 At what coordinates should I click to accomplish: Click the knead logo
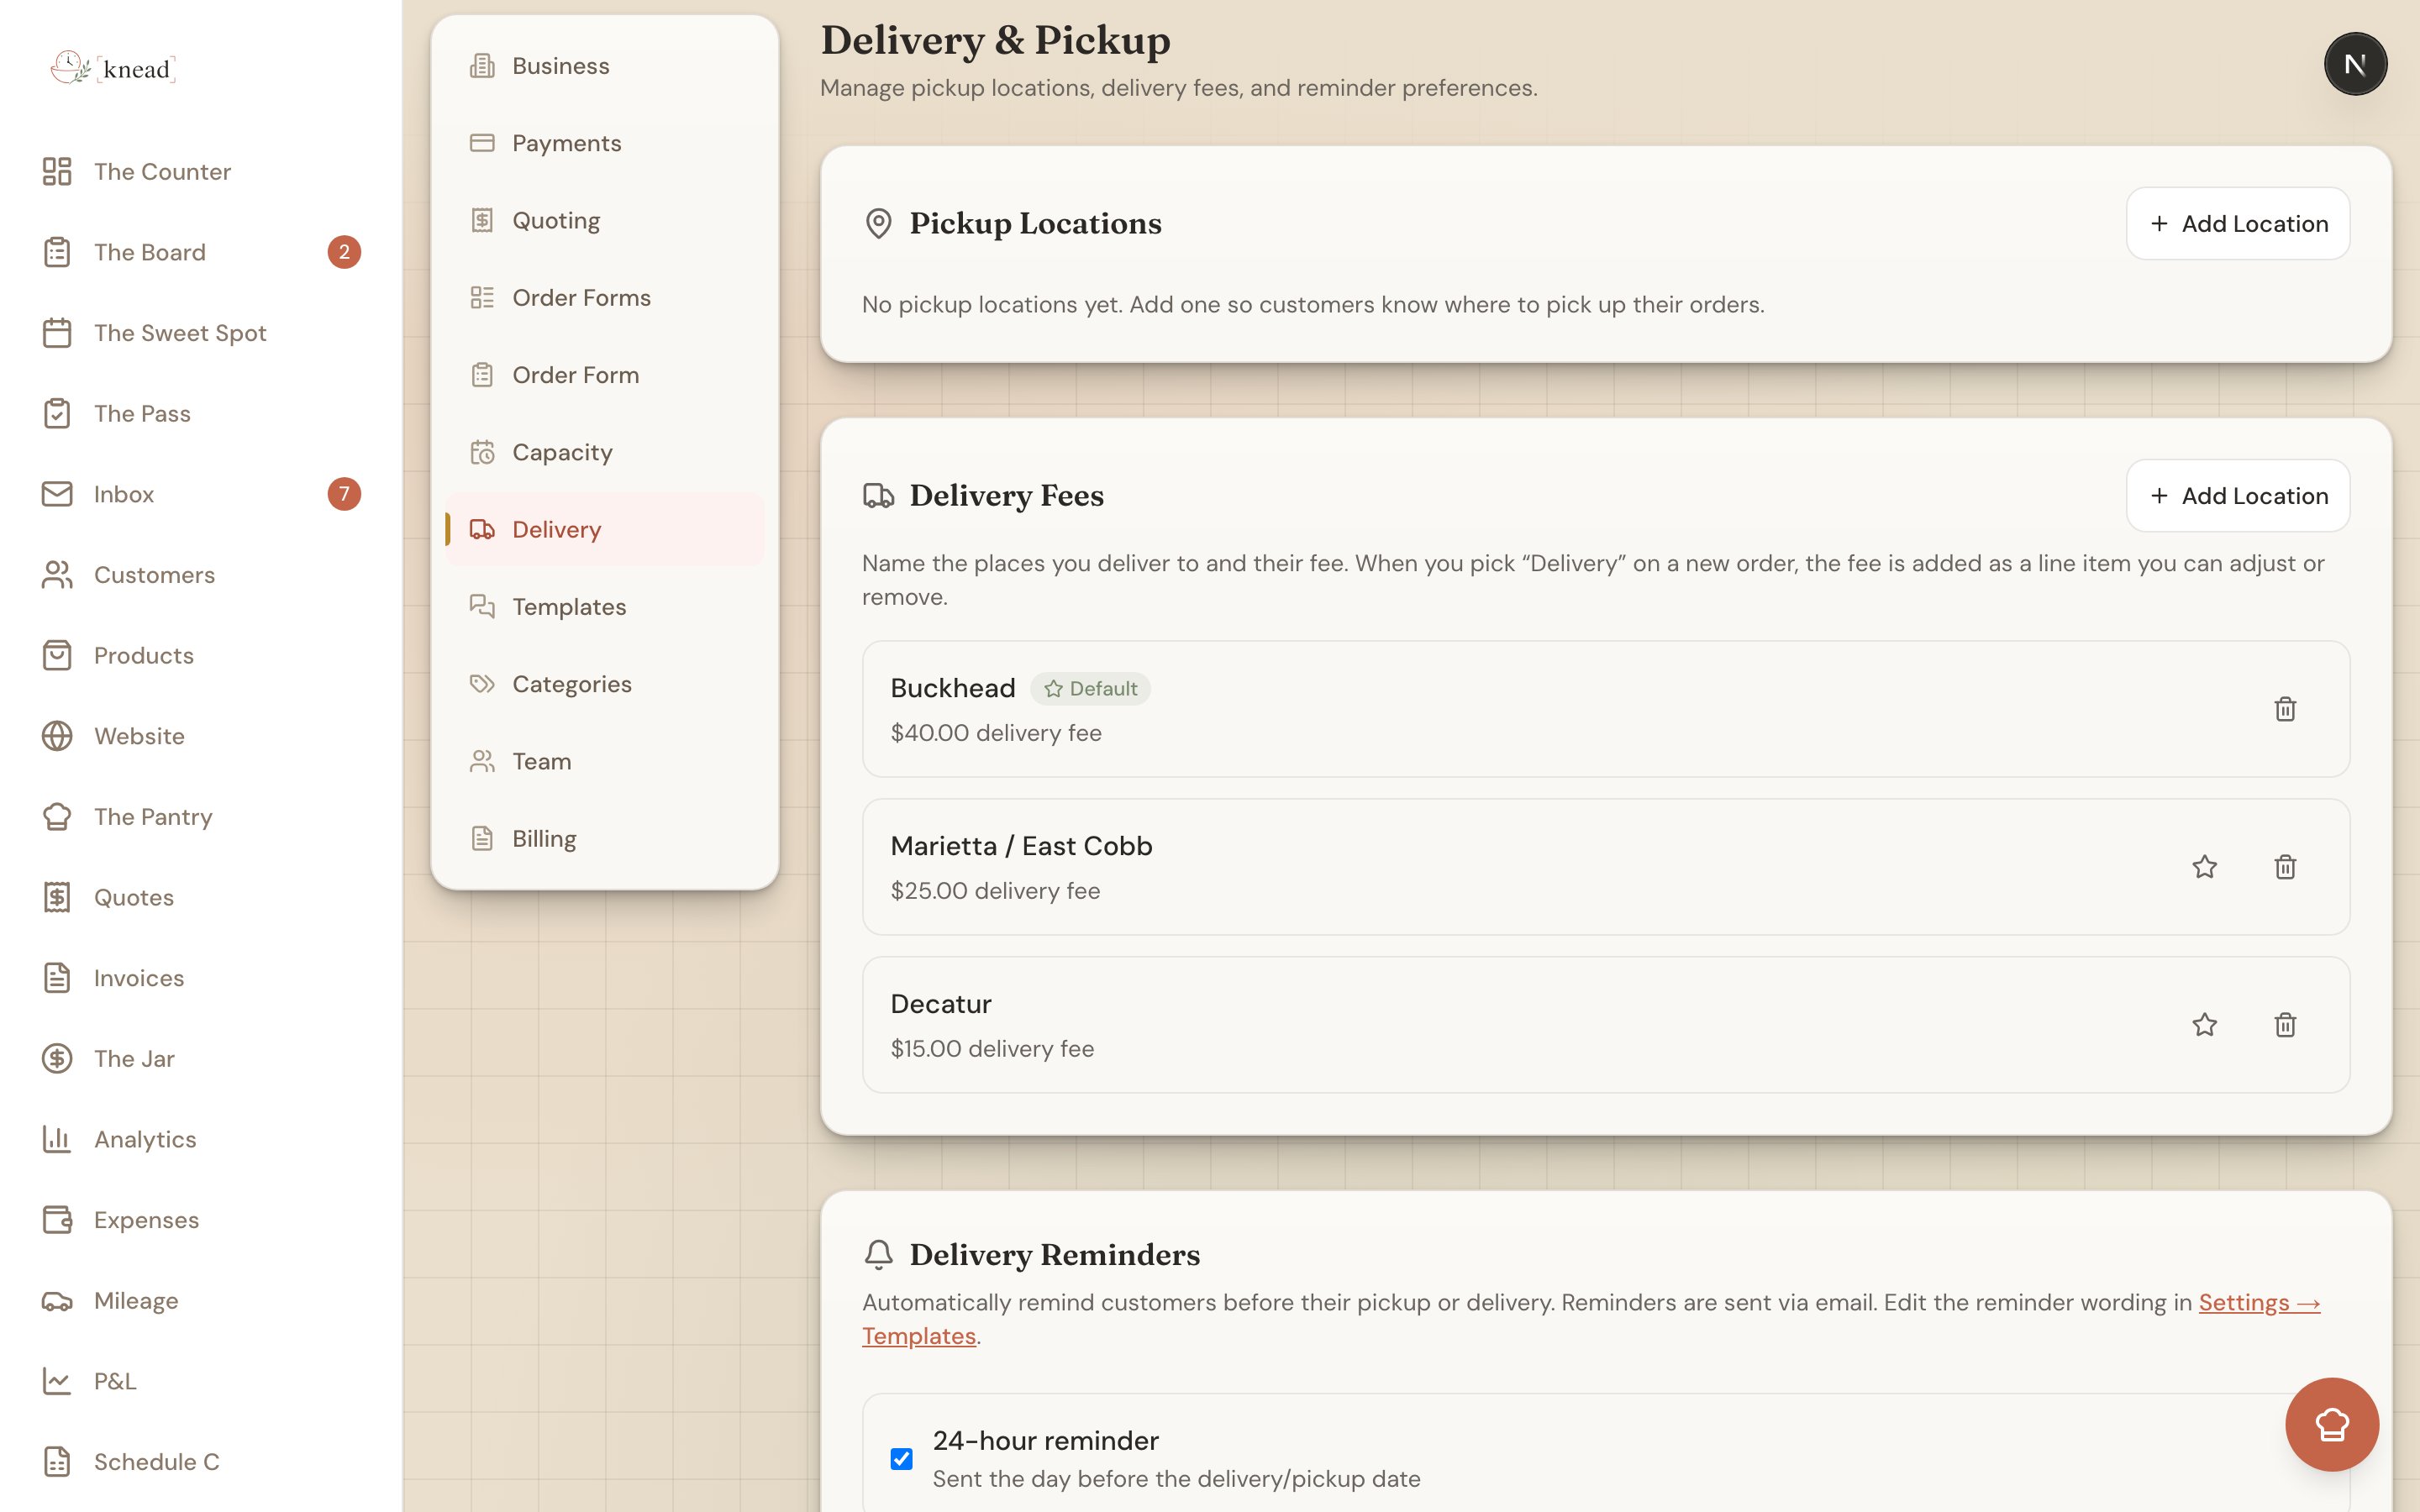coord(113,68)
